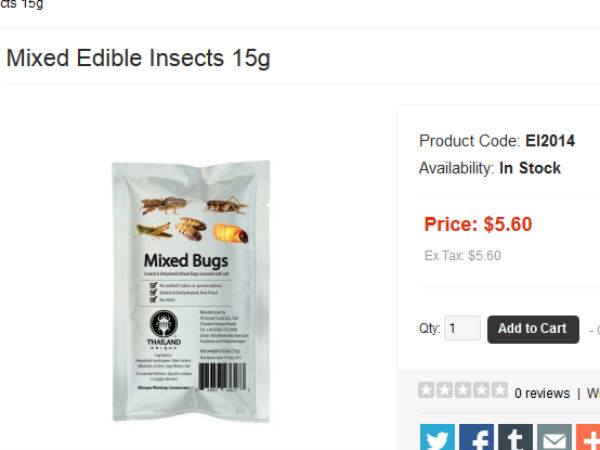Share the product on Tumblr
This screenshot has height=450, width=600.
[x=515, y=437]
